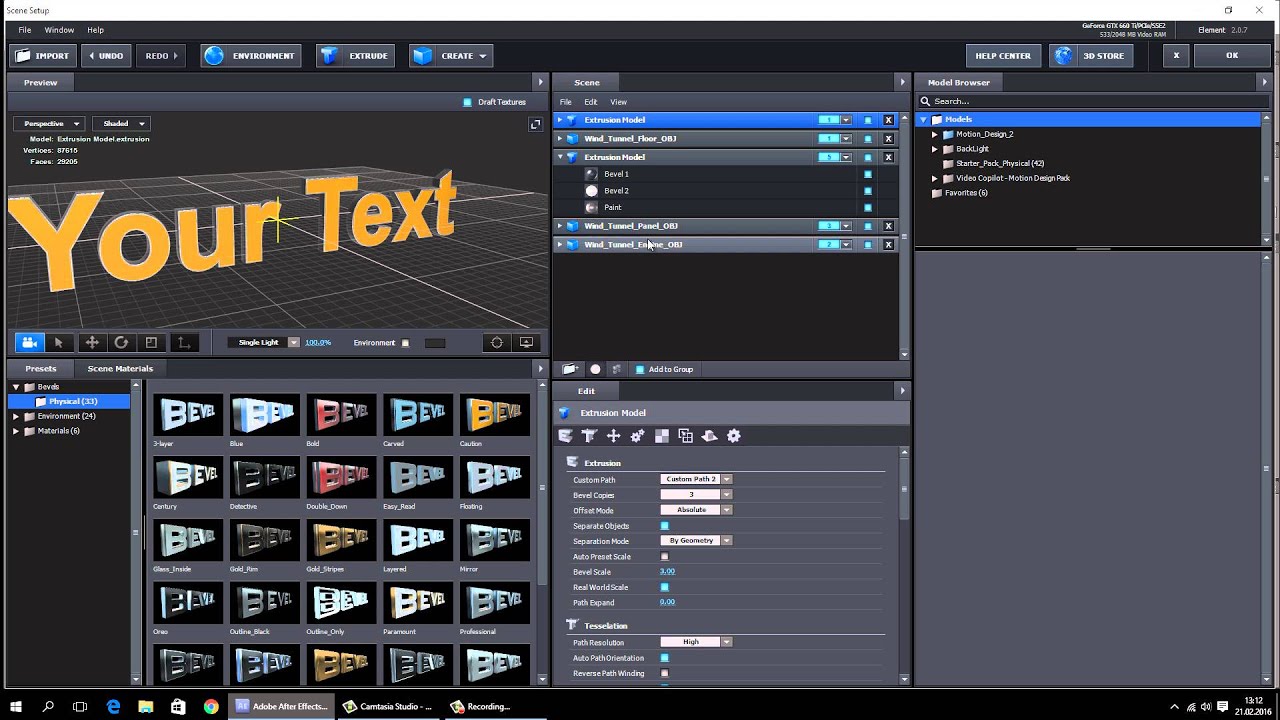Open the selection grid icon in Edit toolbar

[685, 436]
